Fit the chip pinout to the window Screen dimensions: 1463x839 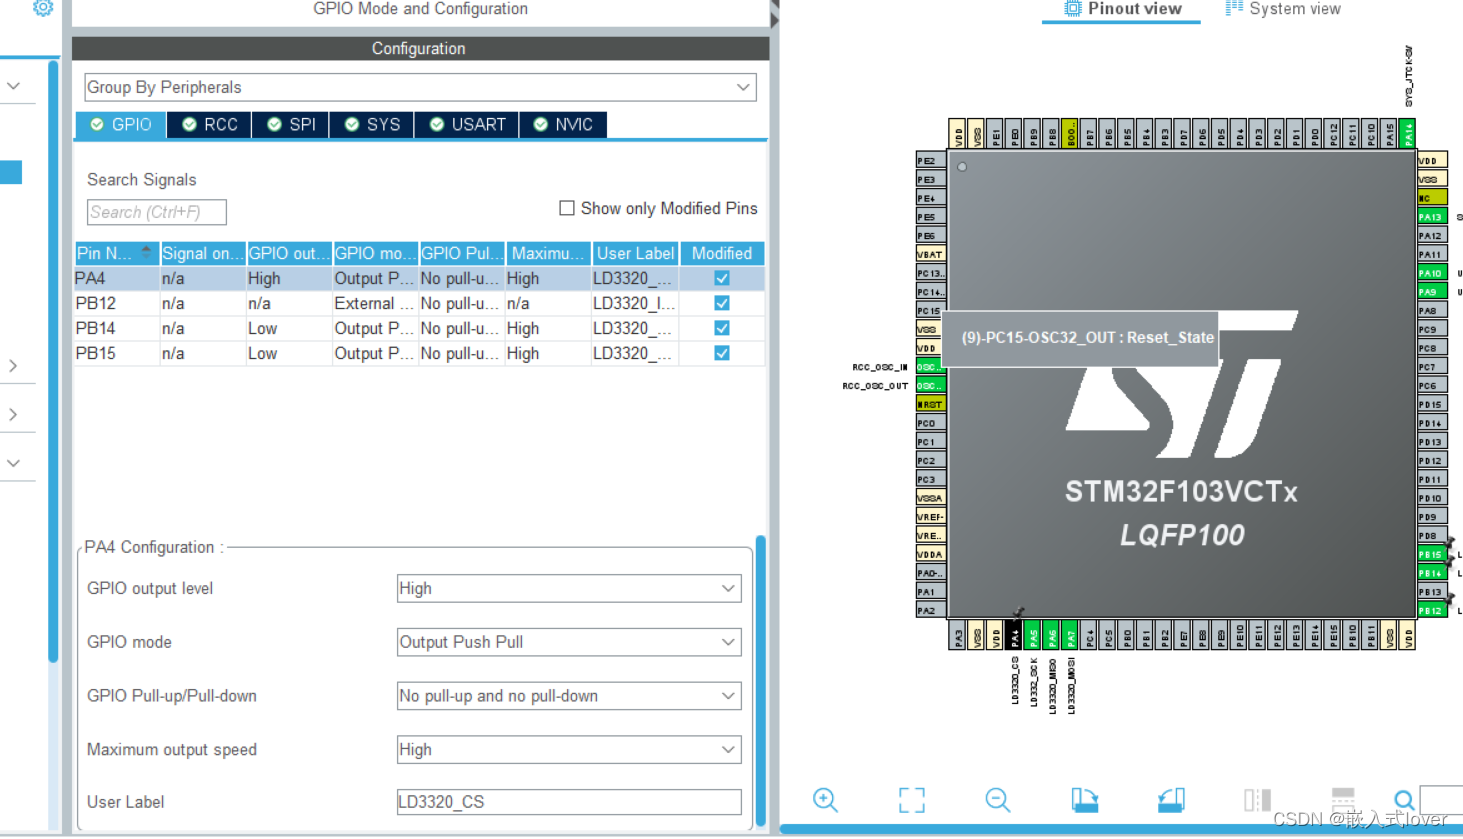[911, 800]
